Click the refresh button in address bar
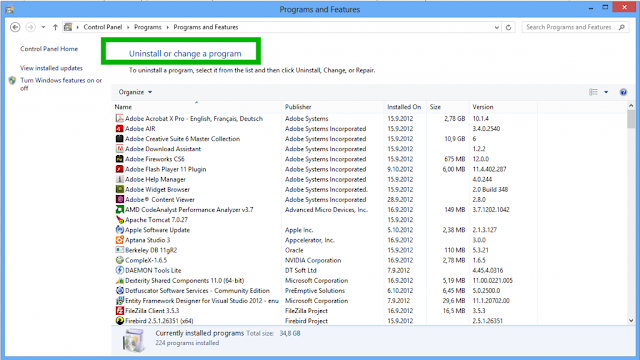Screen dimensions: 640x360 click(x=508, y=27)
